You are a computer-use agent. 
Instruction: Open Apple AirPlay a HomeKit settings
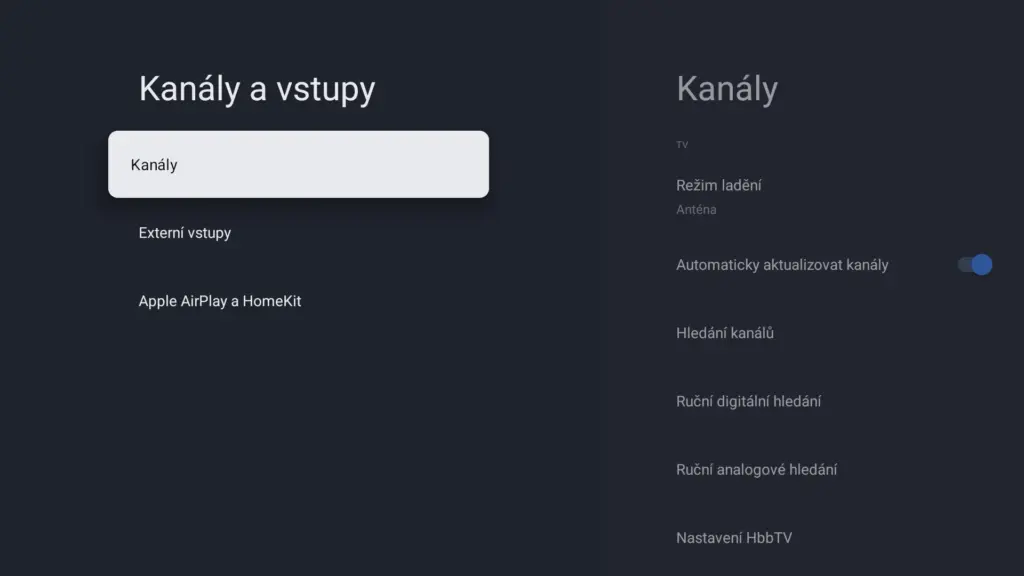click(x=220, y=301)
